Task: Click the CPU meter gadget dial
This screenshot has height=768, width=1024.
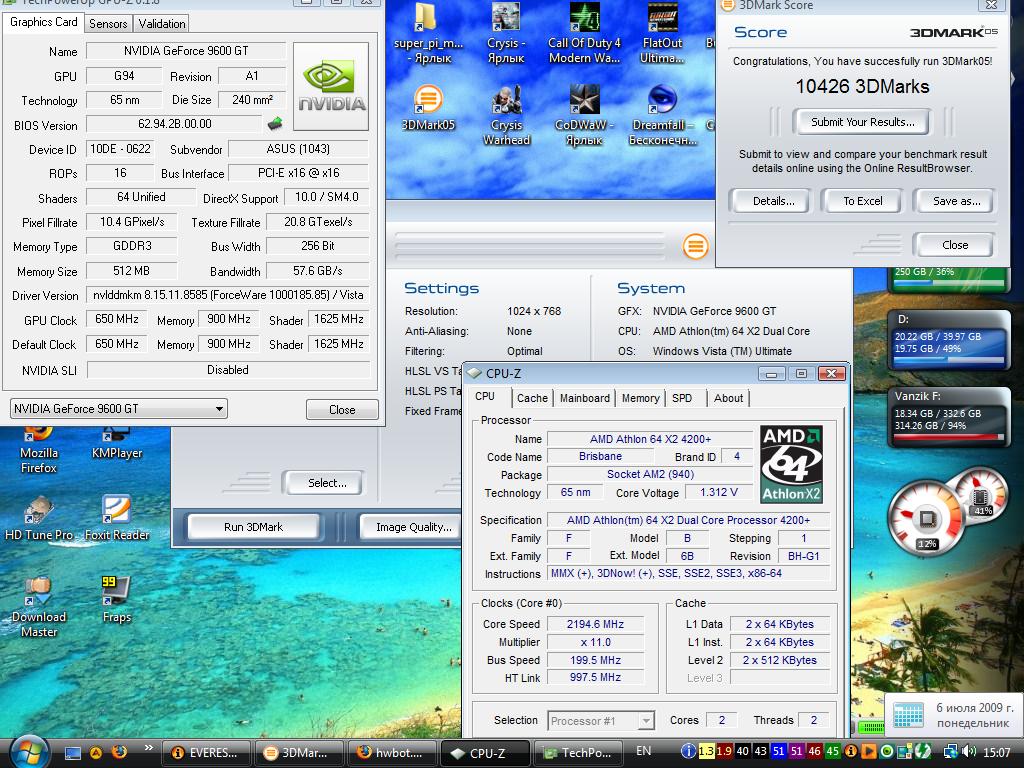Action: tap(927, 519)
